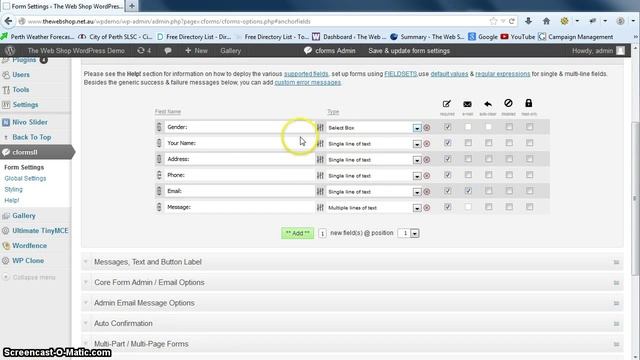Screen dimensions: 640x360
Task: Open browser downloads arrow icon
Action: click(x=528, y=21)
